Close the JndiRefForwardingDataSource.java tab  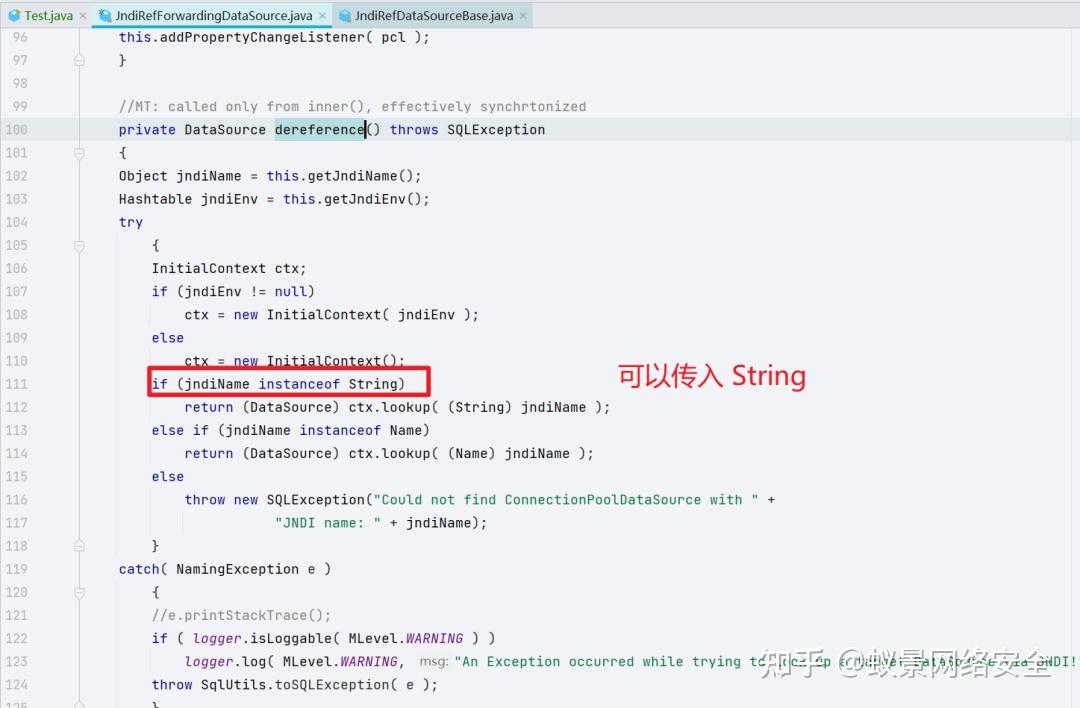tap(323, 15)
